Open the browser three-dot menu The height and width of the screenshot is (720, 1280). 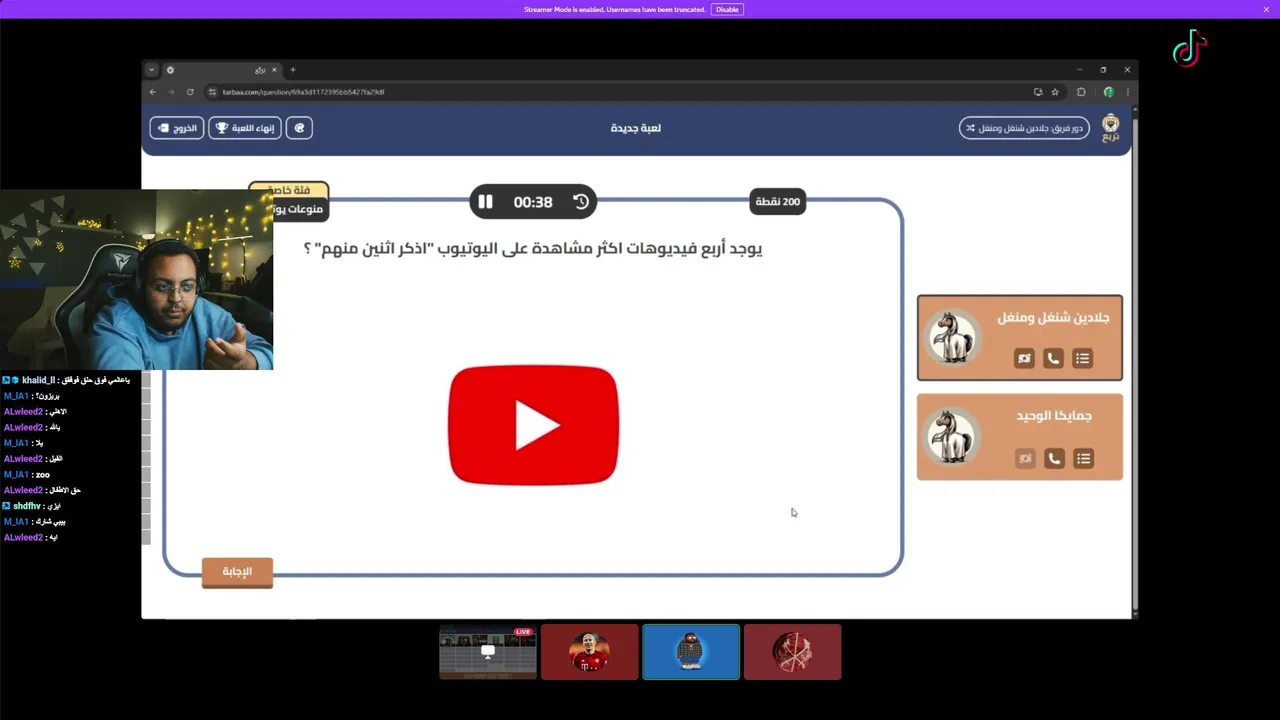(1127, 92)
